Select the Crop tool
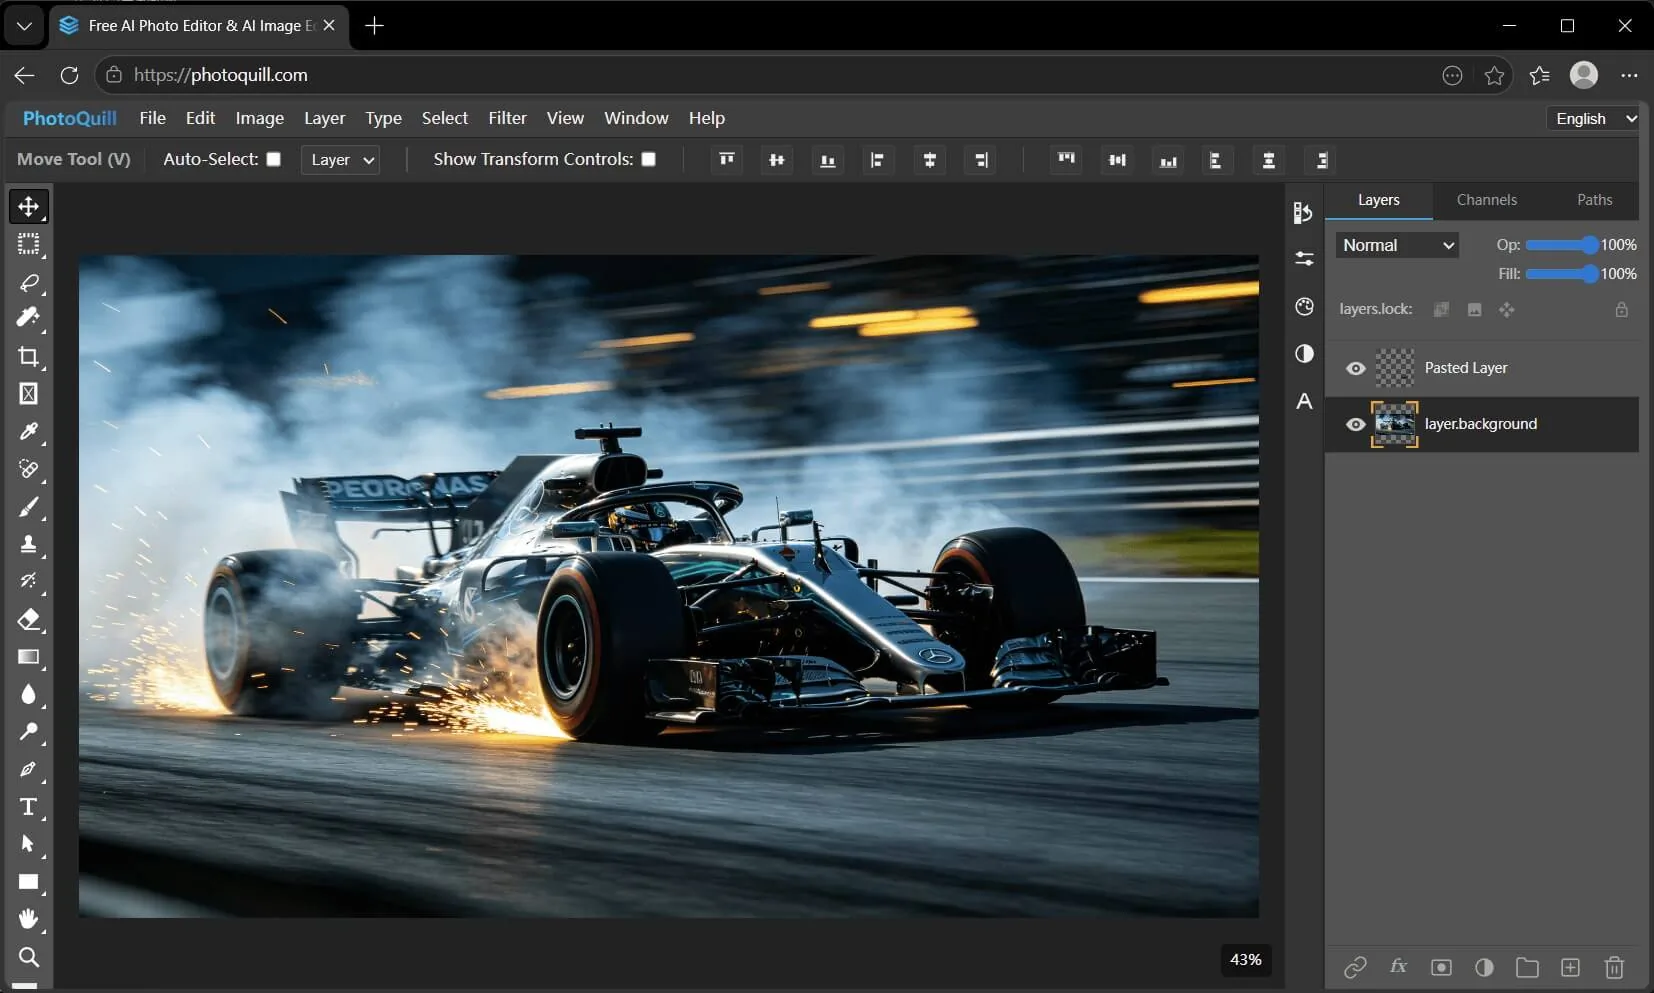Image resolution: width=1654 pixels, height=993 pixels. point(28,357)
